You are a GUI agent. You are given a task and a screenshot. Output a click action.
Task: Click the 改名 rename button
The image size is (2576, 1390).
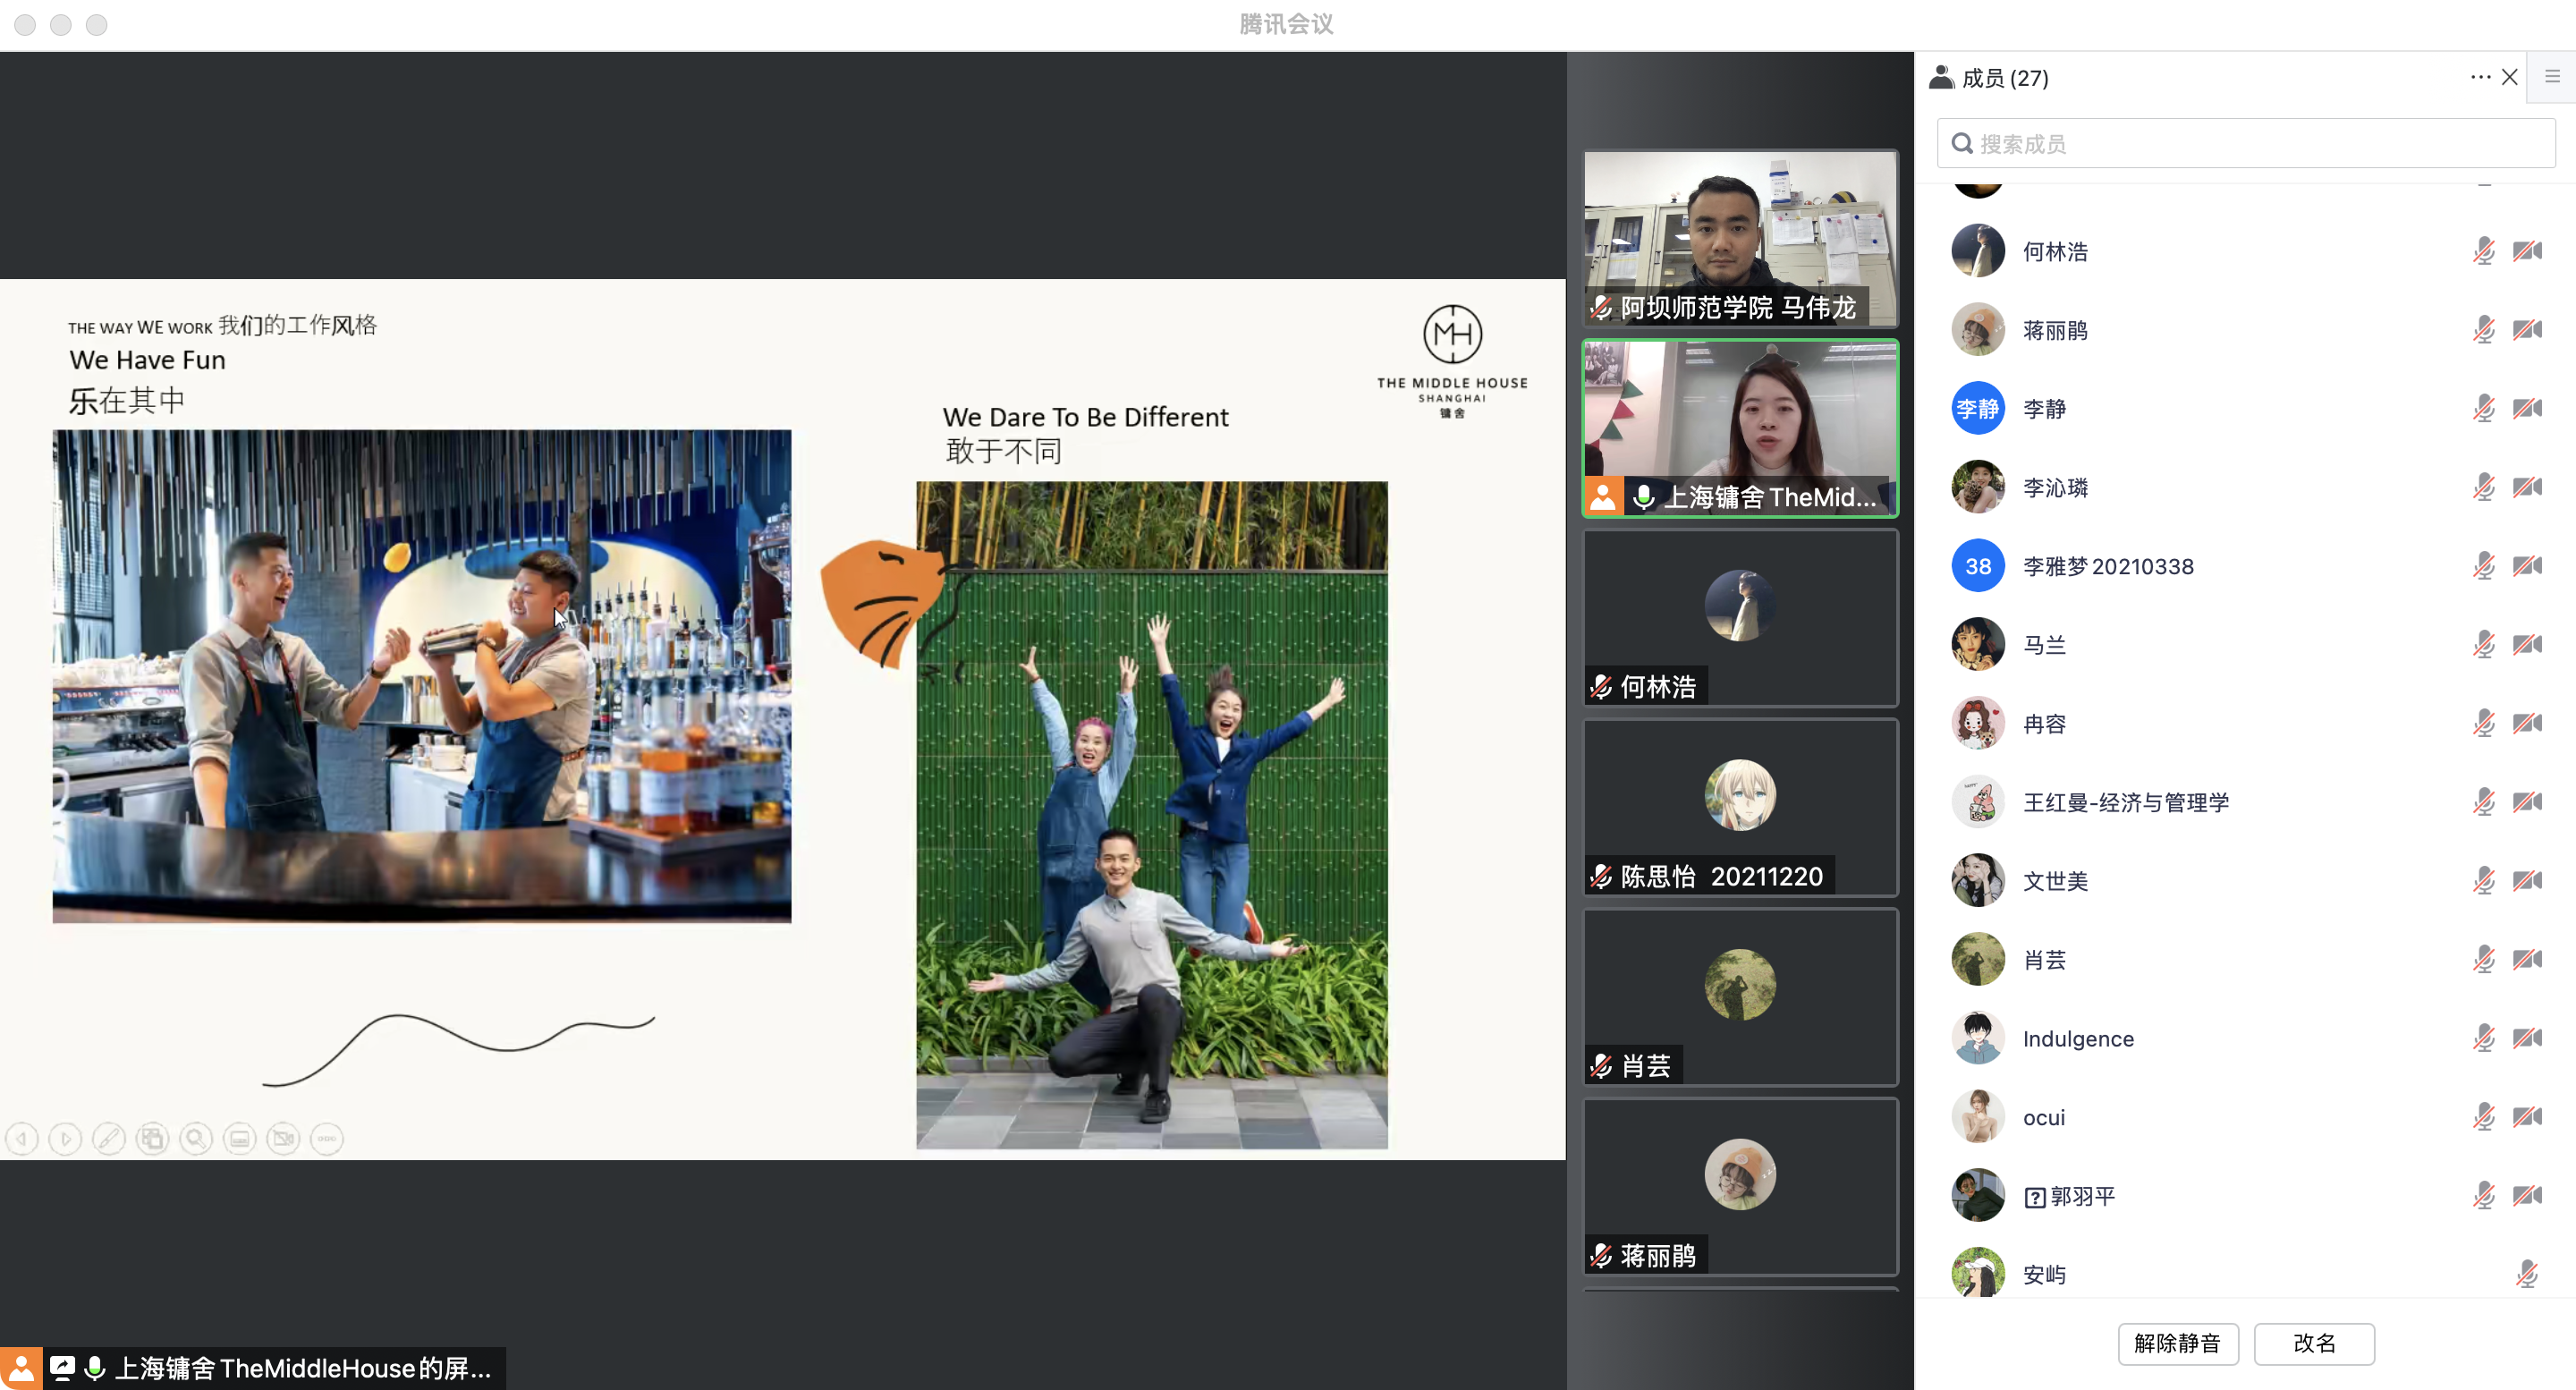click(x=2314, y=1343)
